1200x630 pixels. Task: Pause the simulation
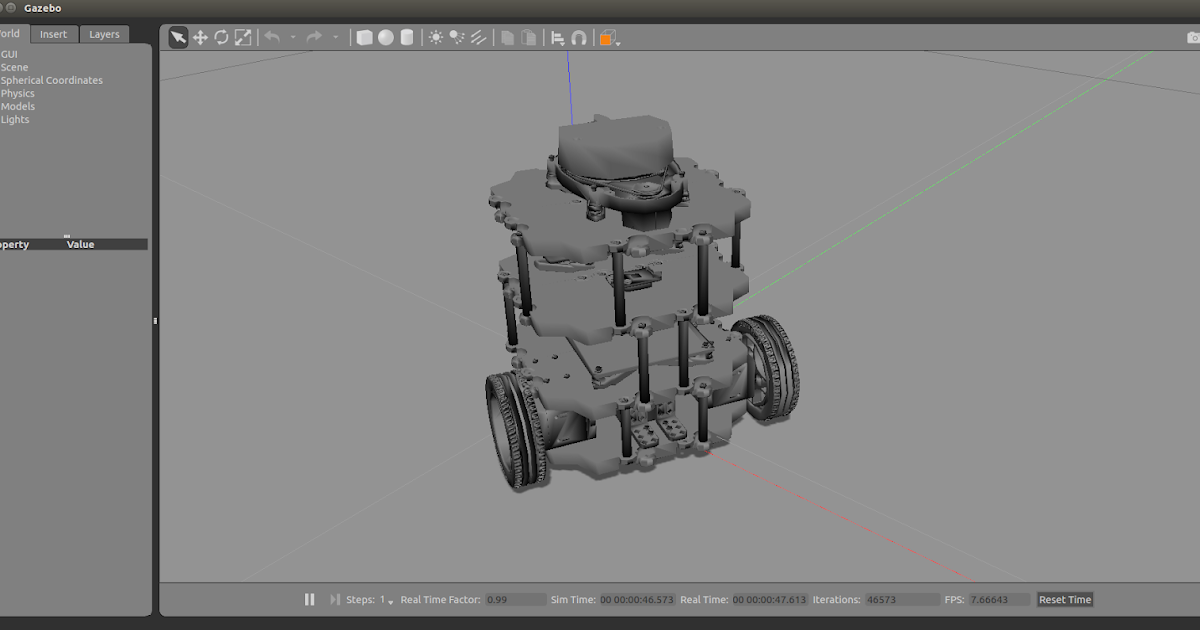coord(310,599)
